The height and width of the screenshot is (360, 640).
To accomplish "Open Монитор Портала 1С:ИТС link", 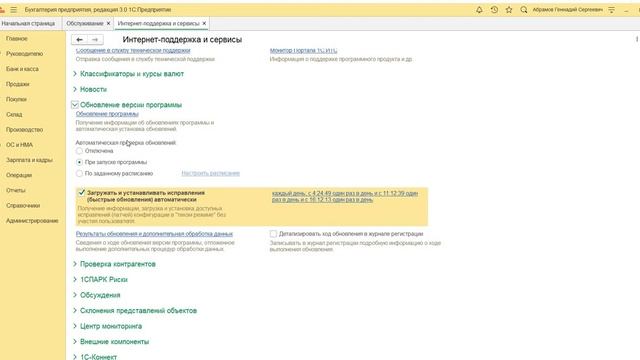I will 303,50.
